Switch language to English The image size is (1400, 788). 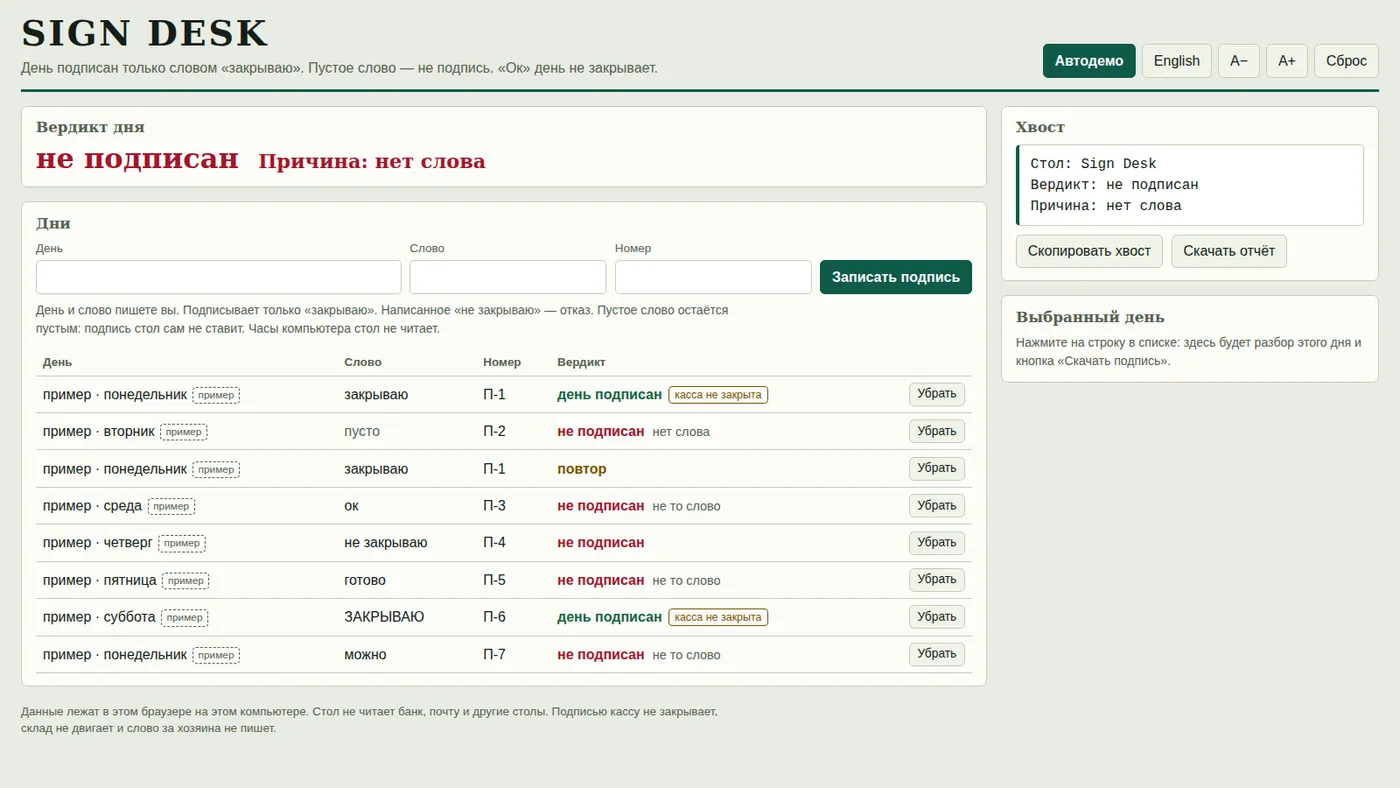point(1177,61)
